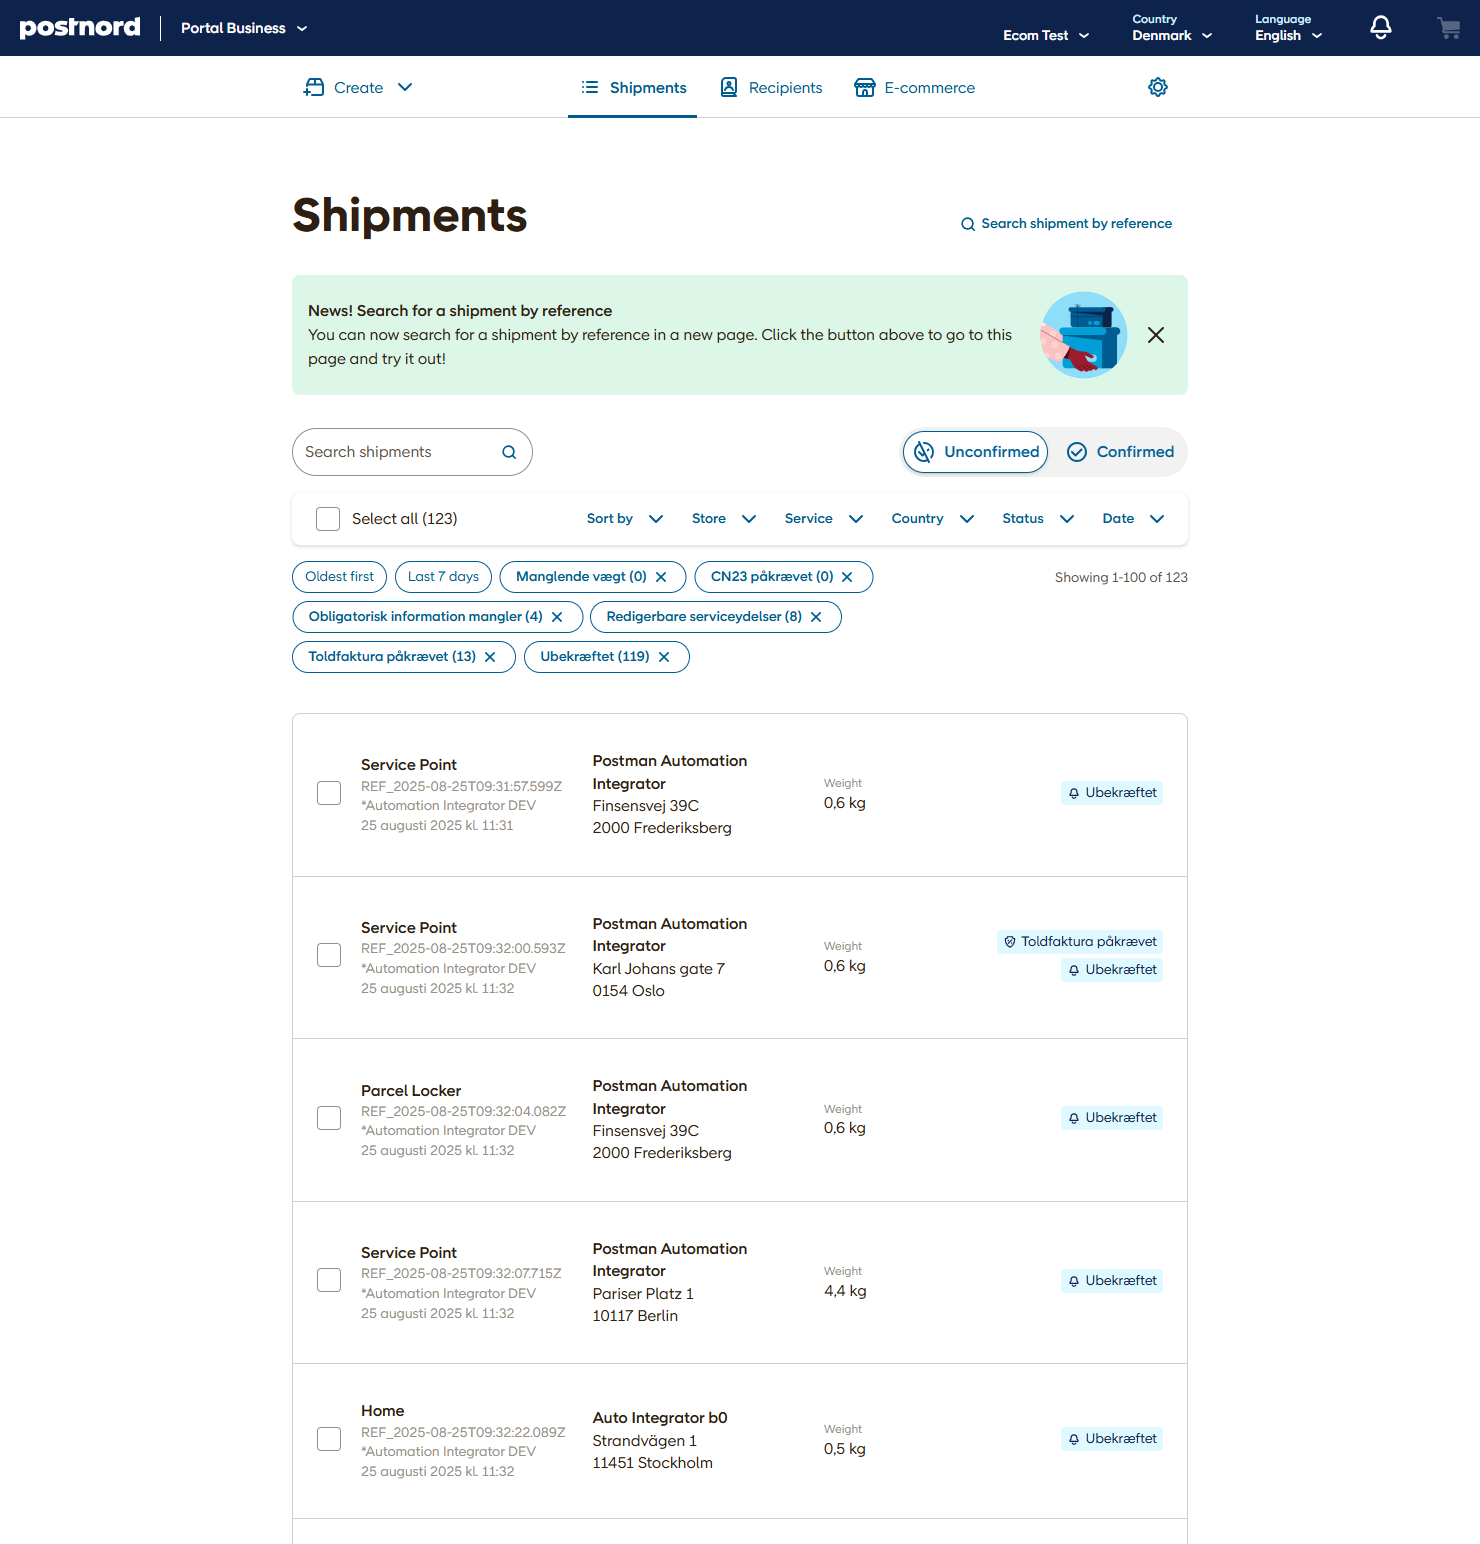
Task: Remove CN23 påkrævet (0) filter chip
Action: point(847,577)
